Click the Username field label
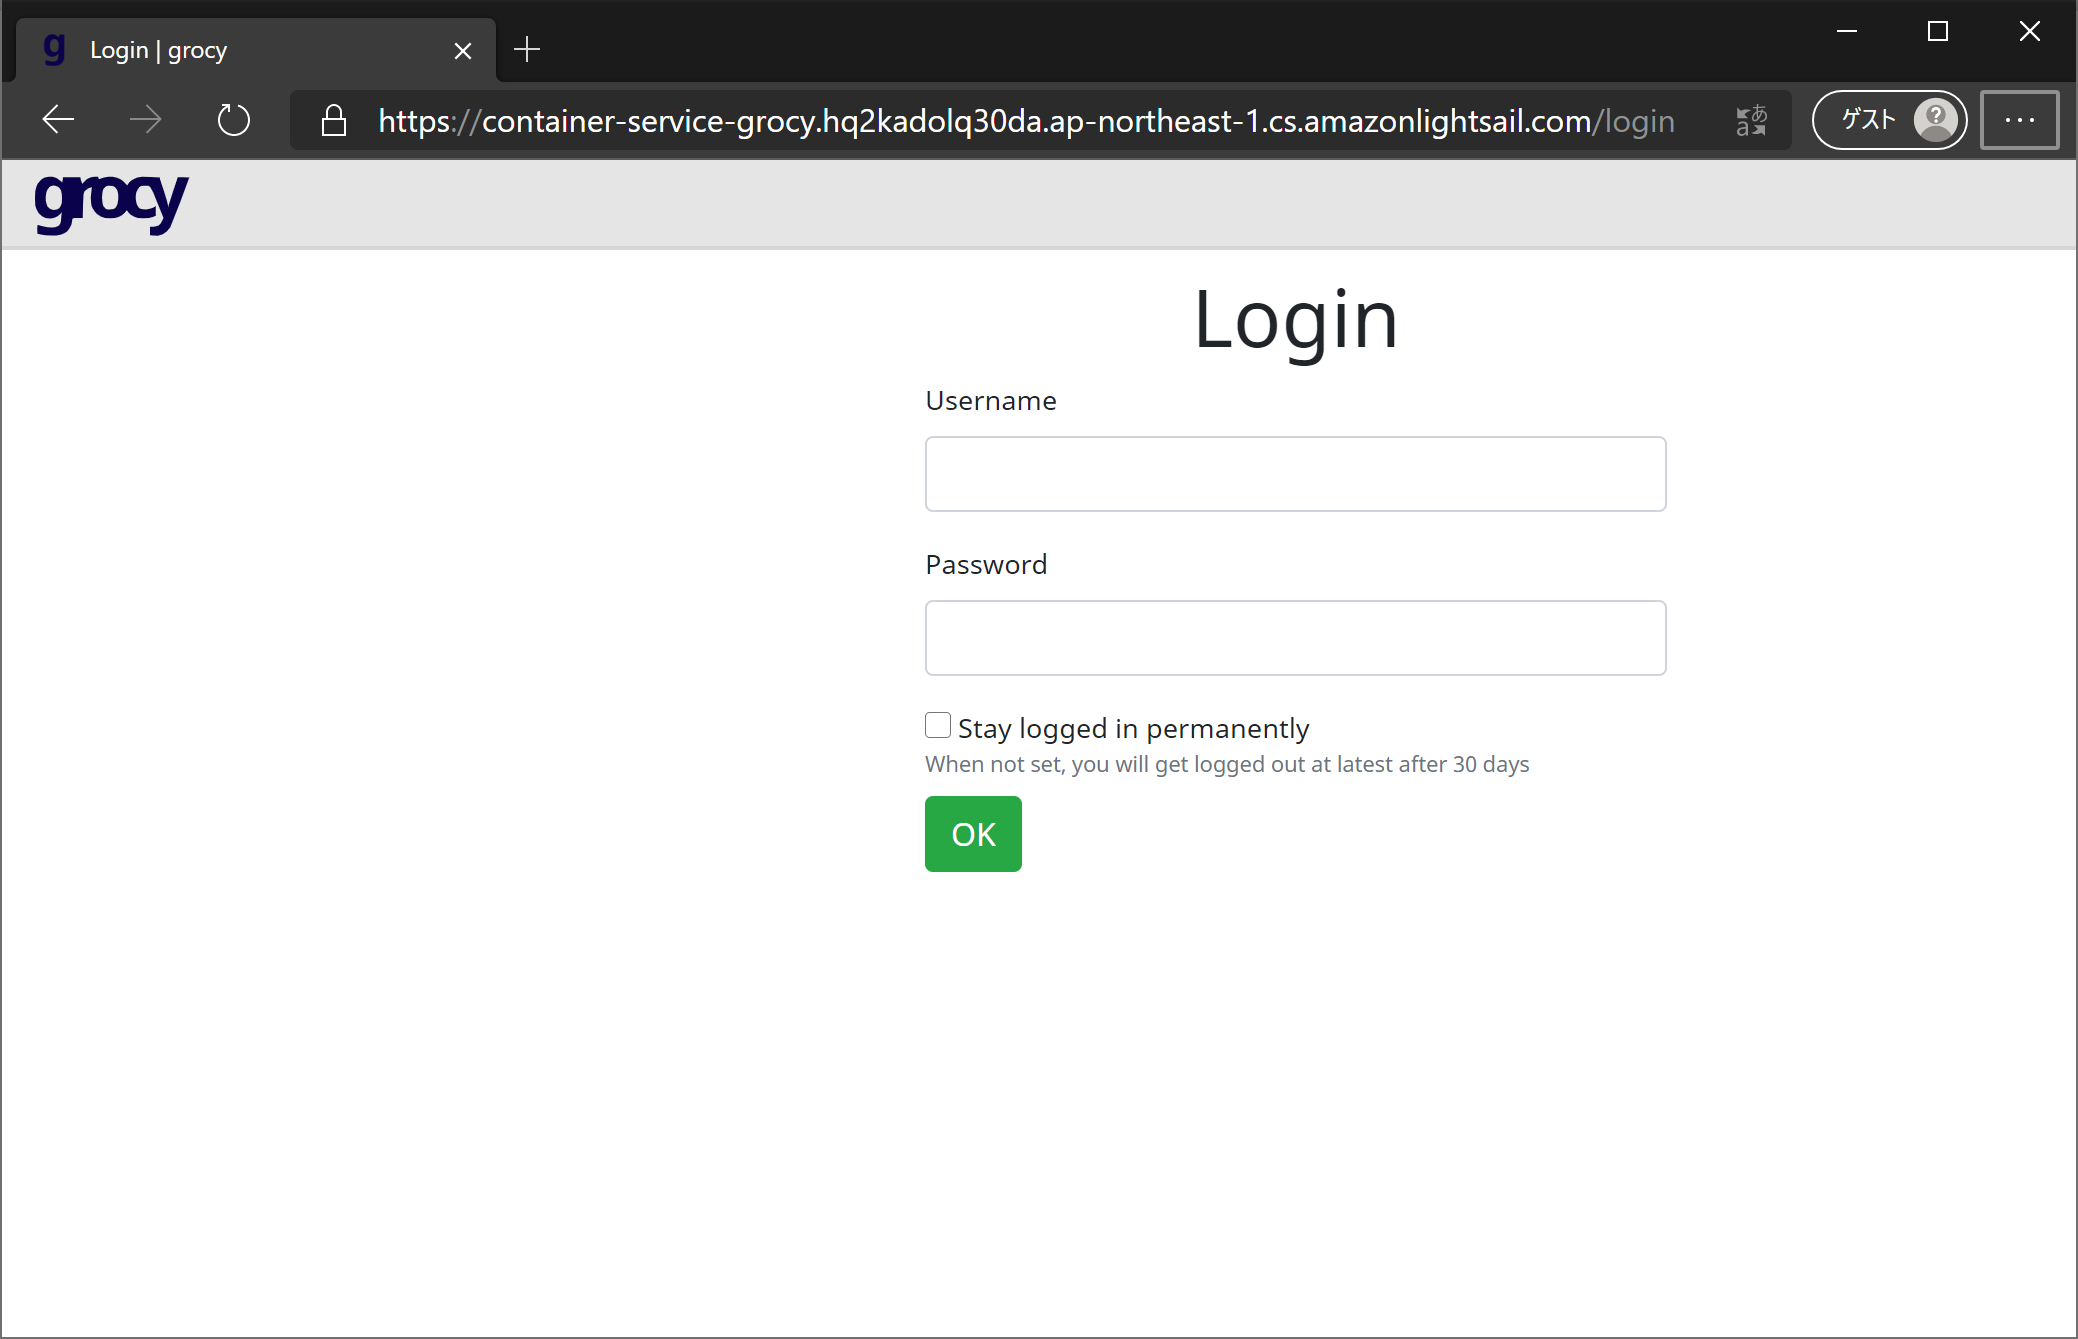Screen dimensions: 2078x1339 [990, 401]
